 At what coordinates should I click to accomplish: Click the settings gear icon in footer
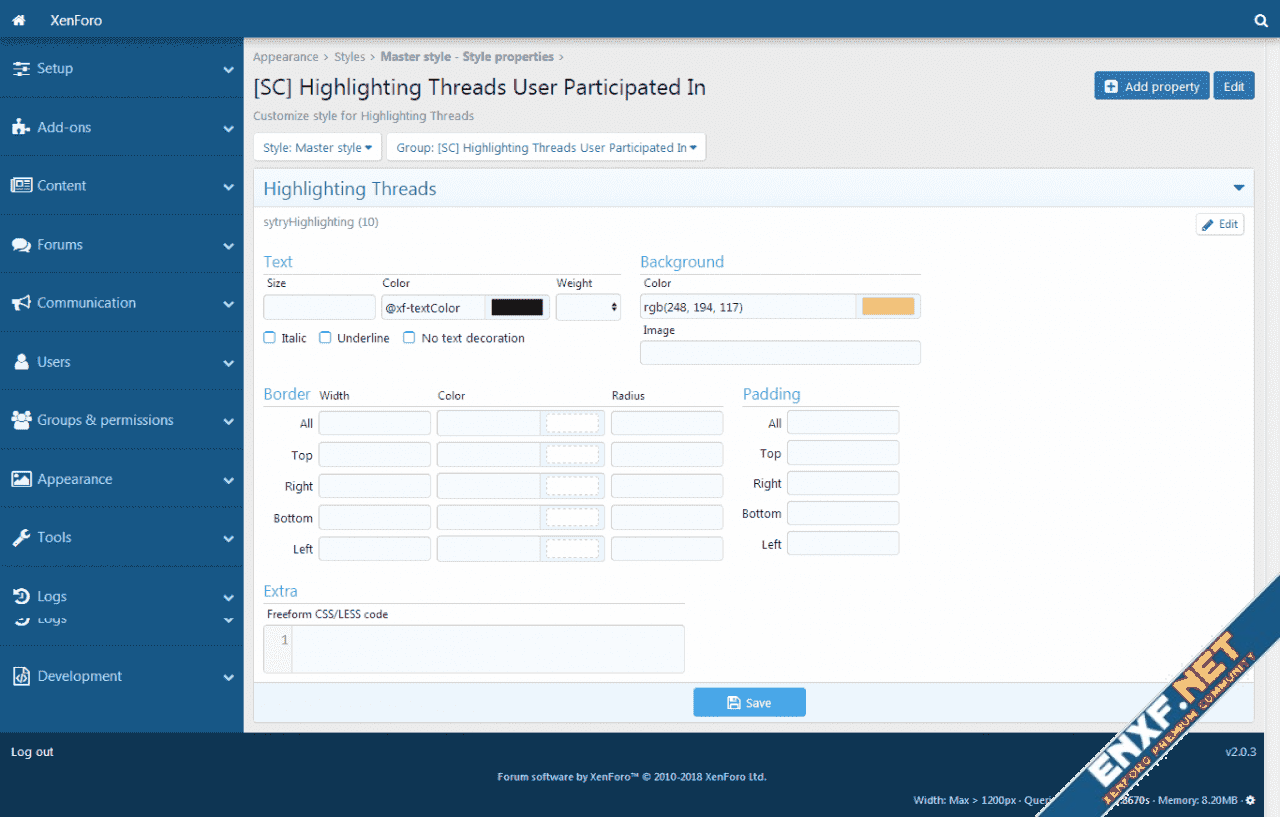coord(1249,800)
